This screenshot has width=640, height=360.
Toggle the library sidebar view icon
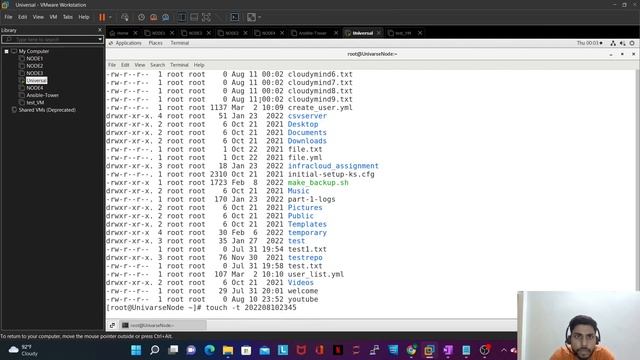click(x=182, y=17)
